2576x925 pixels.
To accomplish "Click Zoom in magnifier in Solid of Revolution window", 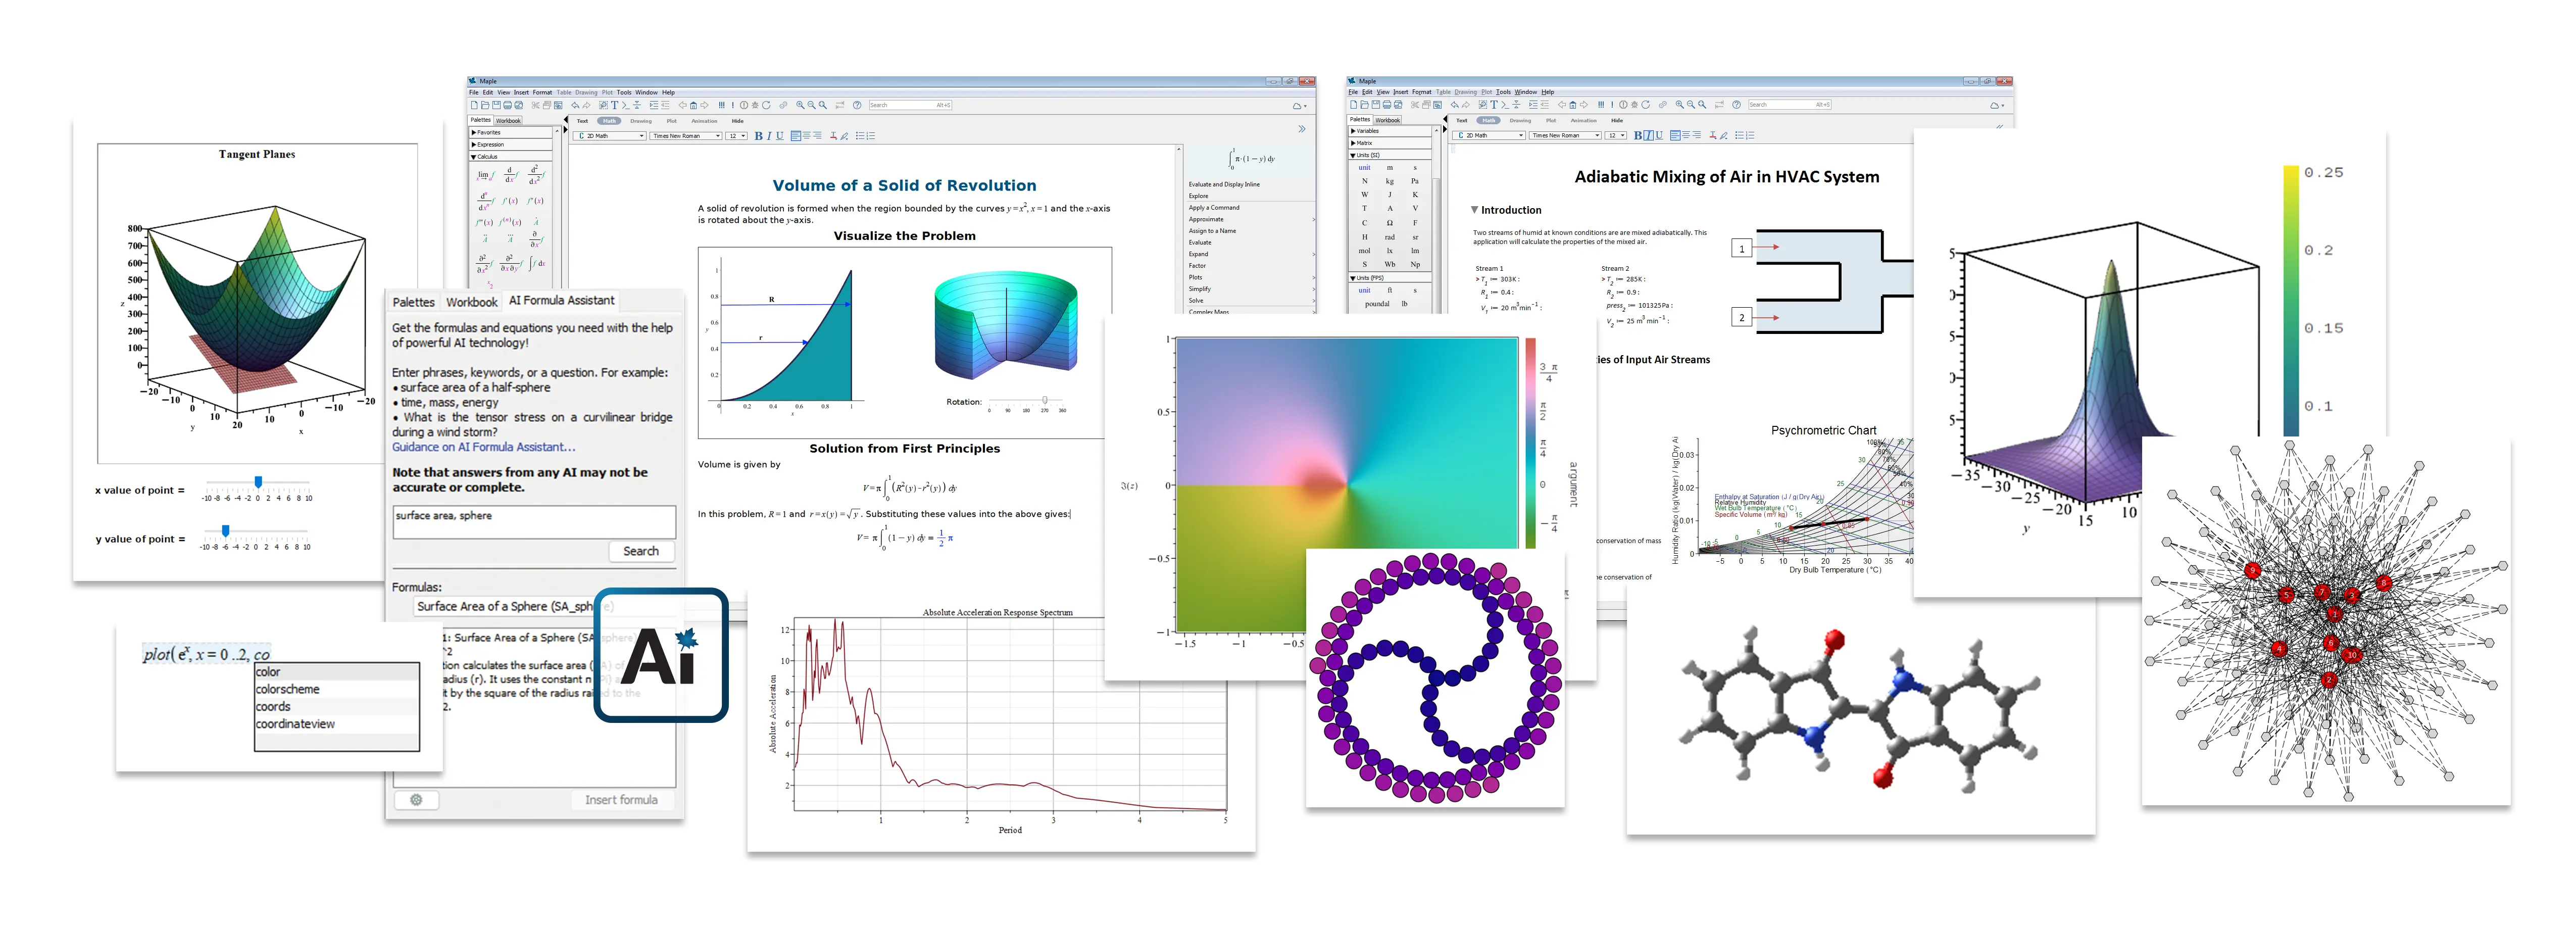I will (x=801, y=105).
